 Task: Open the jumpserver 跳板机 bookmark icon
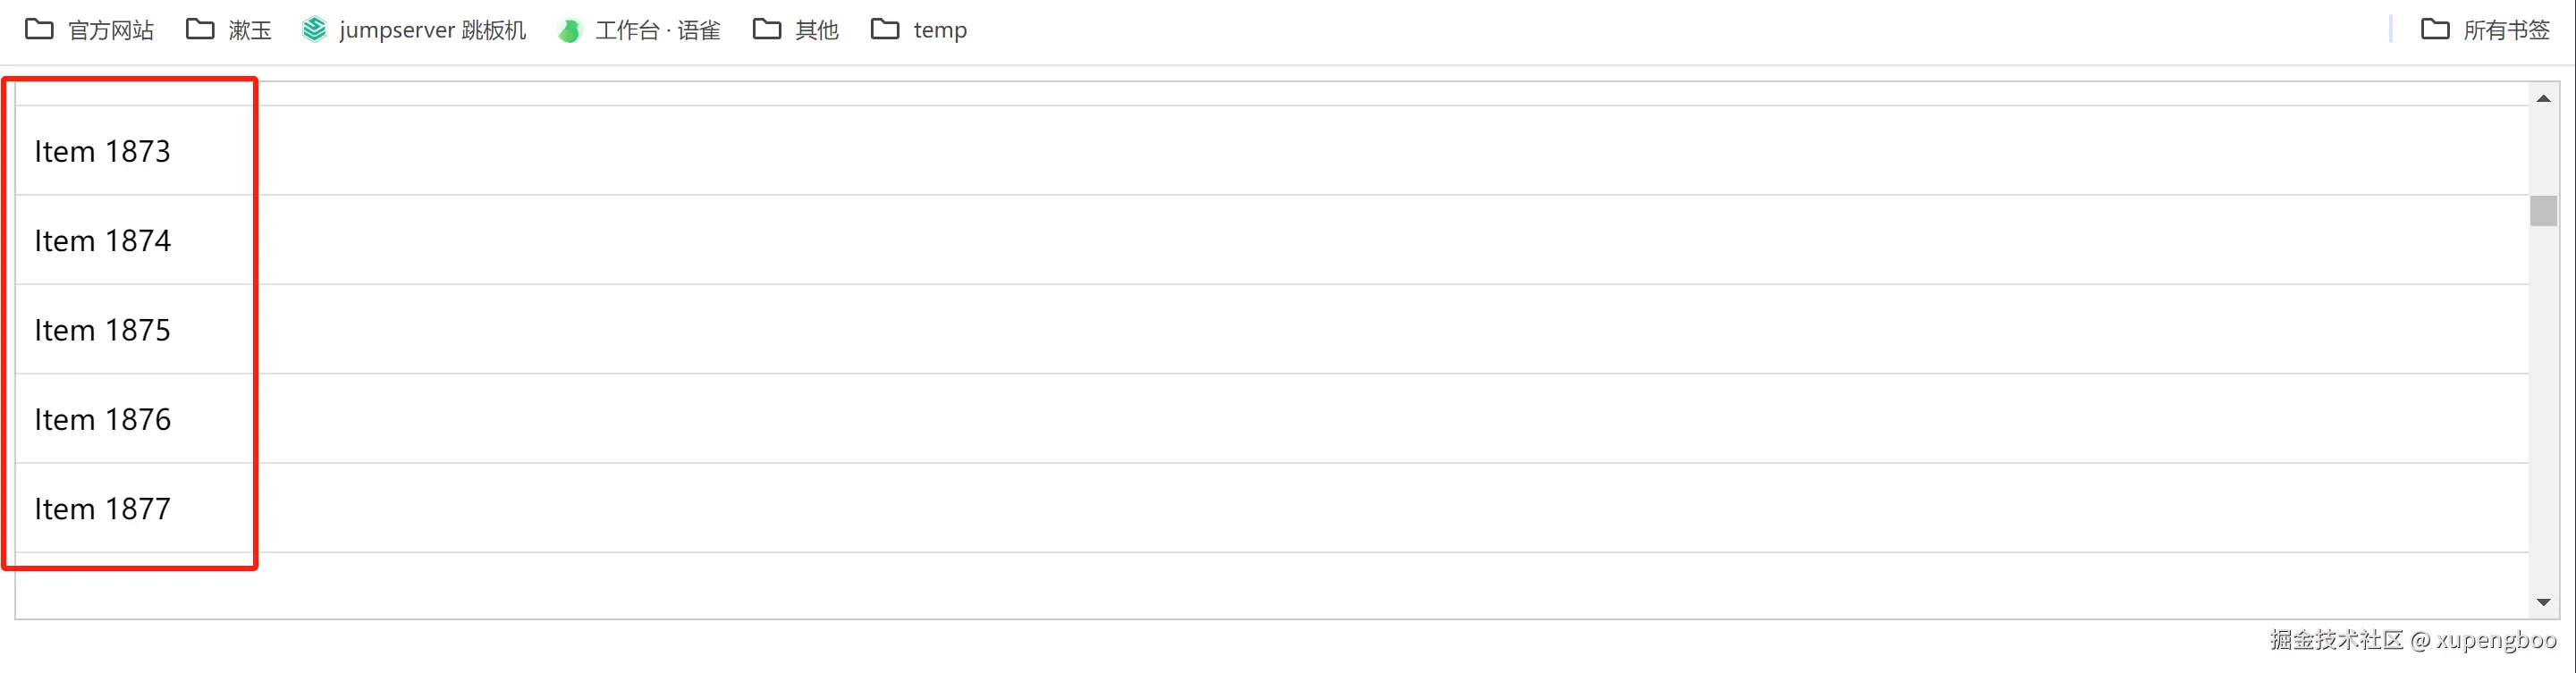pos(314,29)
